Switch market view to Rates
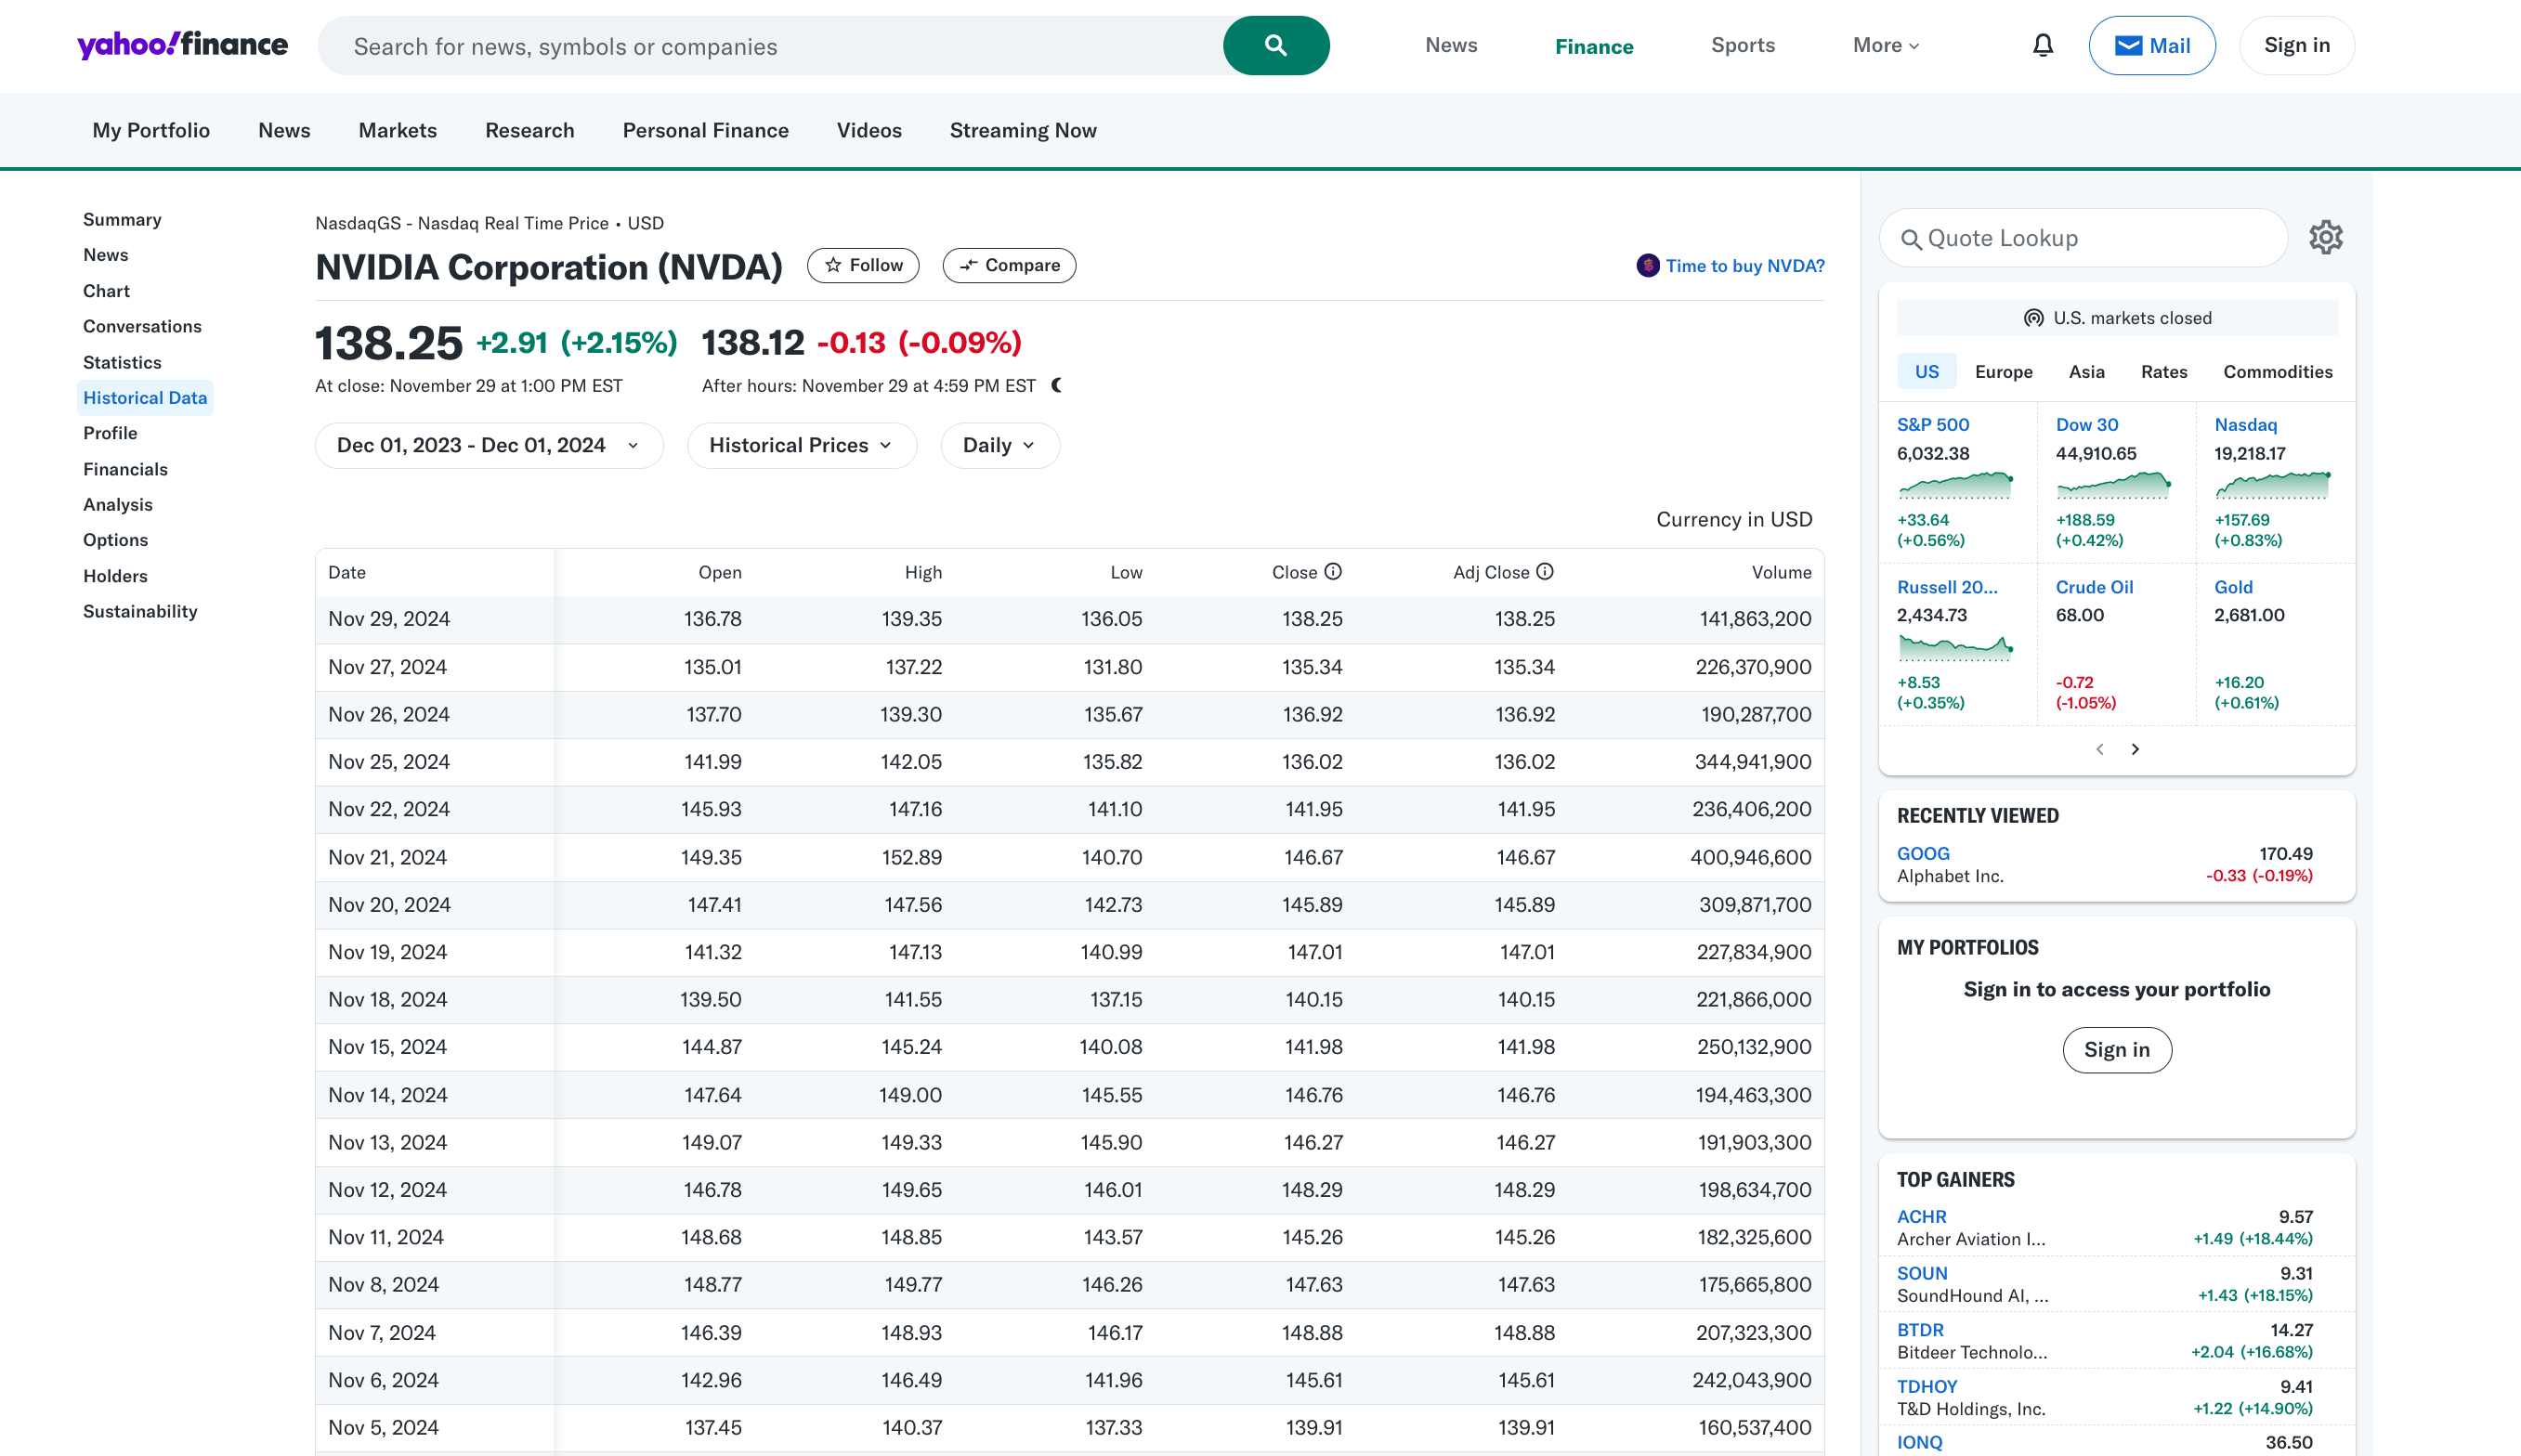This screenshot has width=2521, height=1456. [2163, 371]
